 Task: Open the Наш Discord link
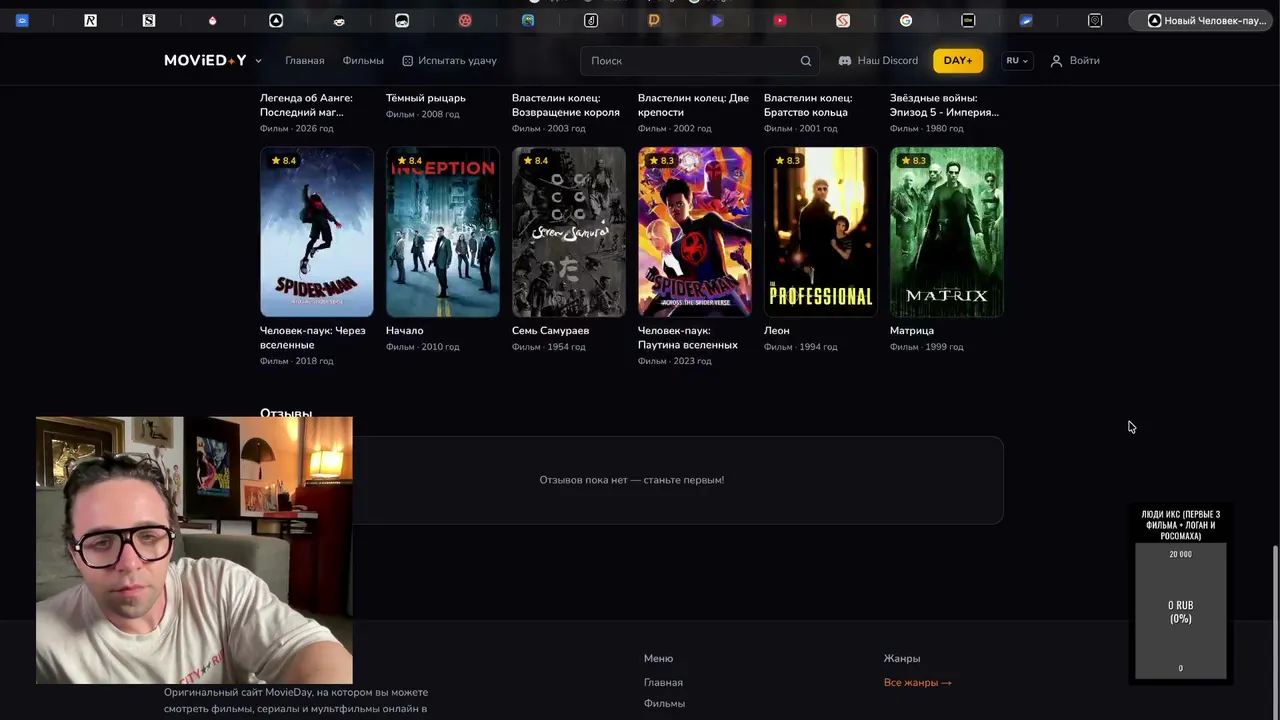tap(887, 61)
